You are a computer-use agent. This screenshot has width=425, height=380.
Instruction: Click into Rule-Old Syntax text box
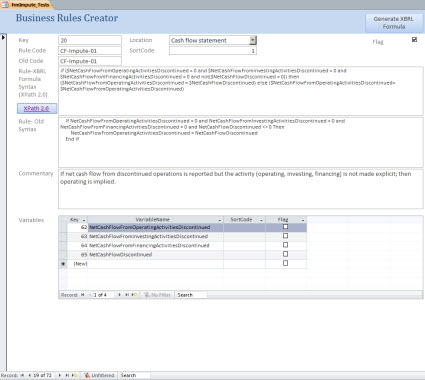tap(241, 142)
